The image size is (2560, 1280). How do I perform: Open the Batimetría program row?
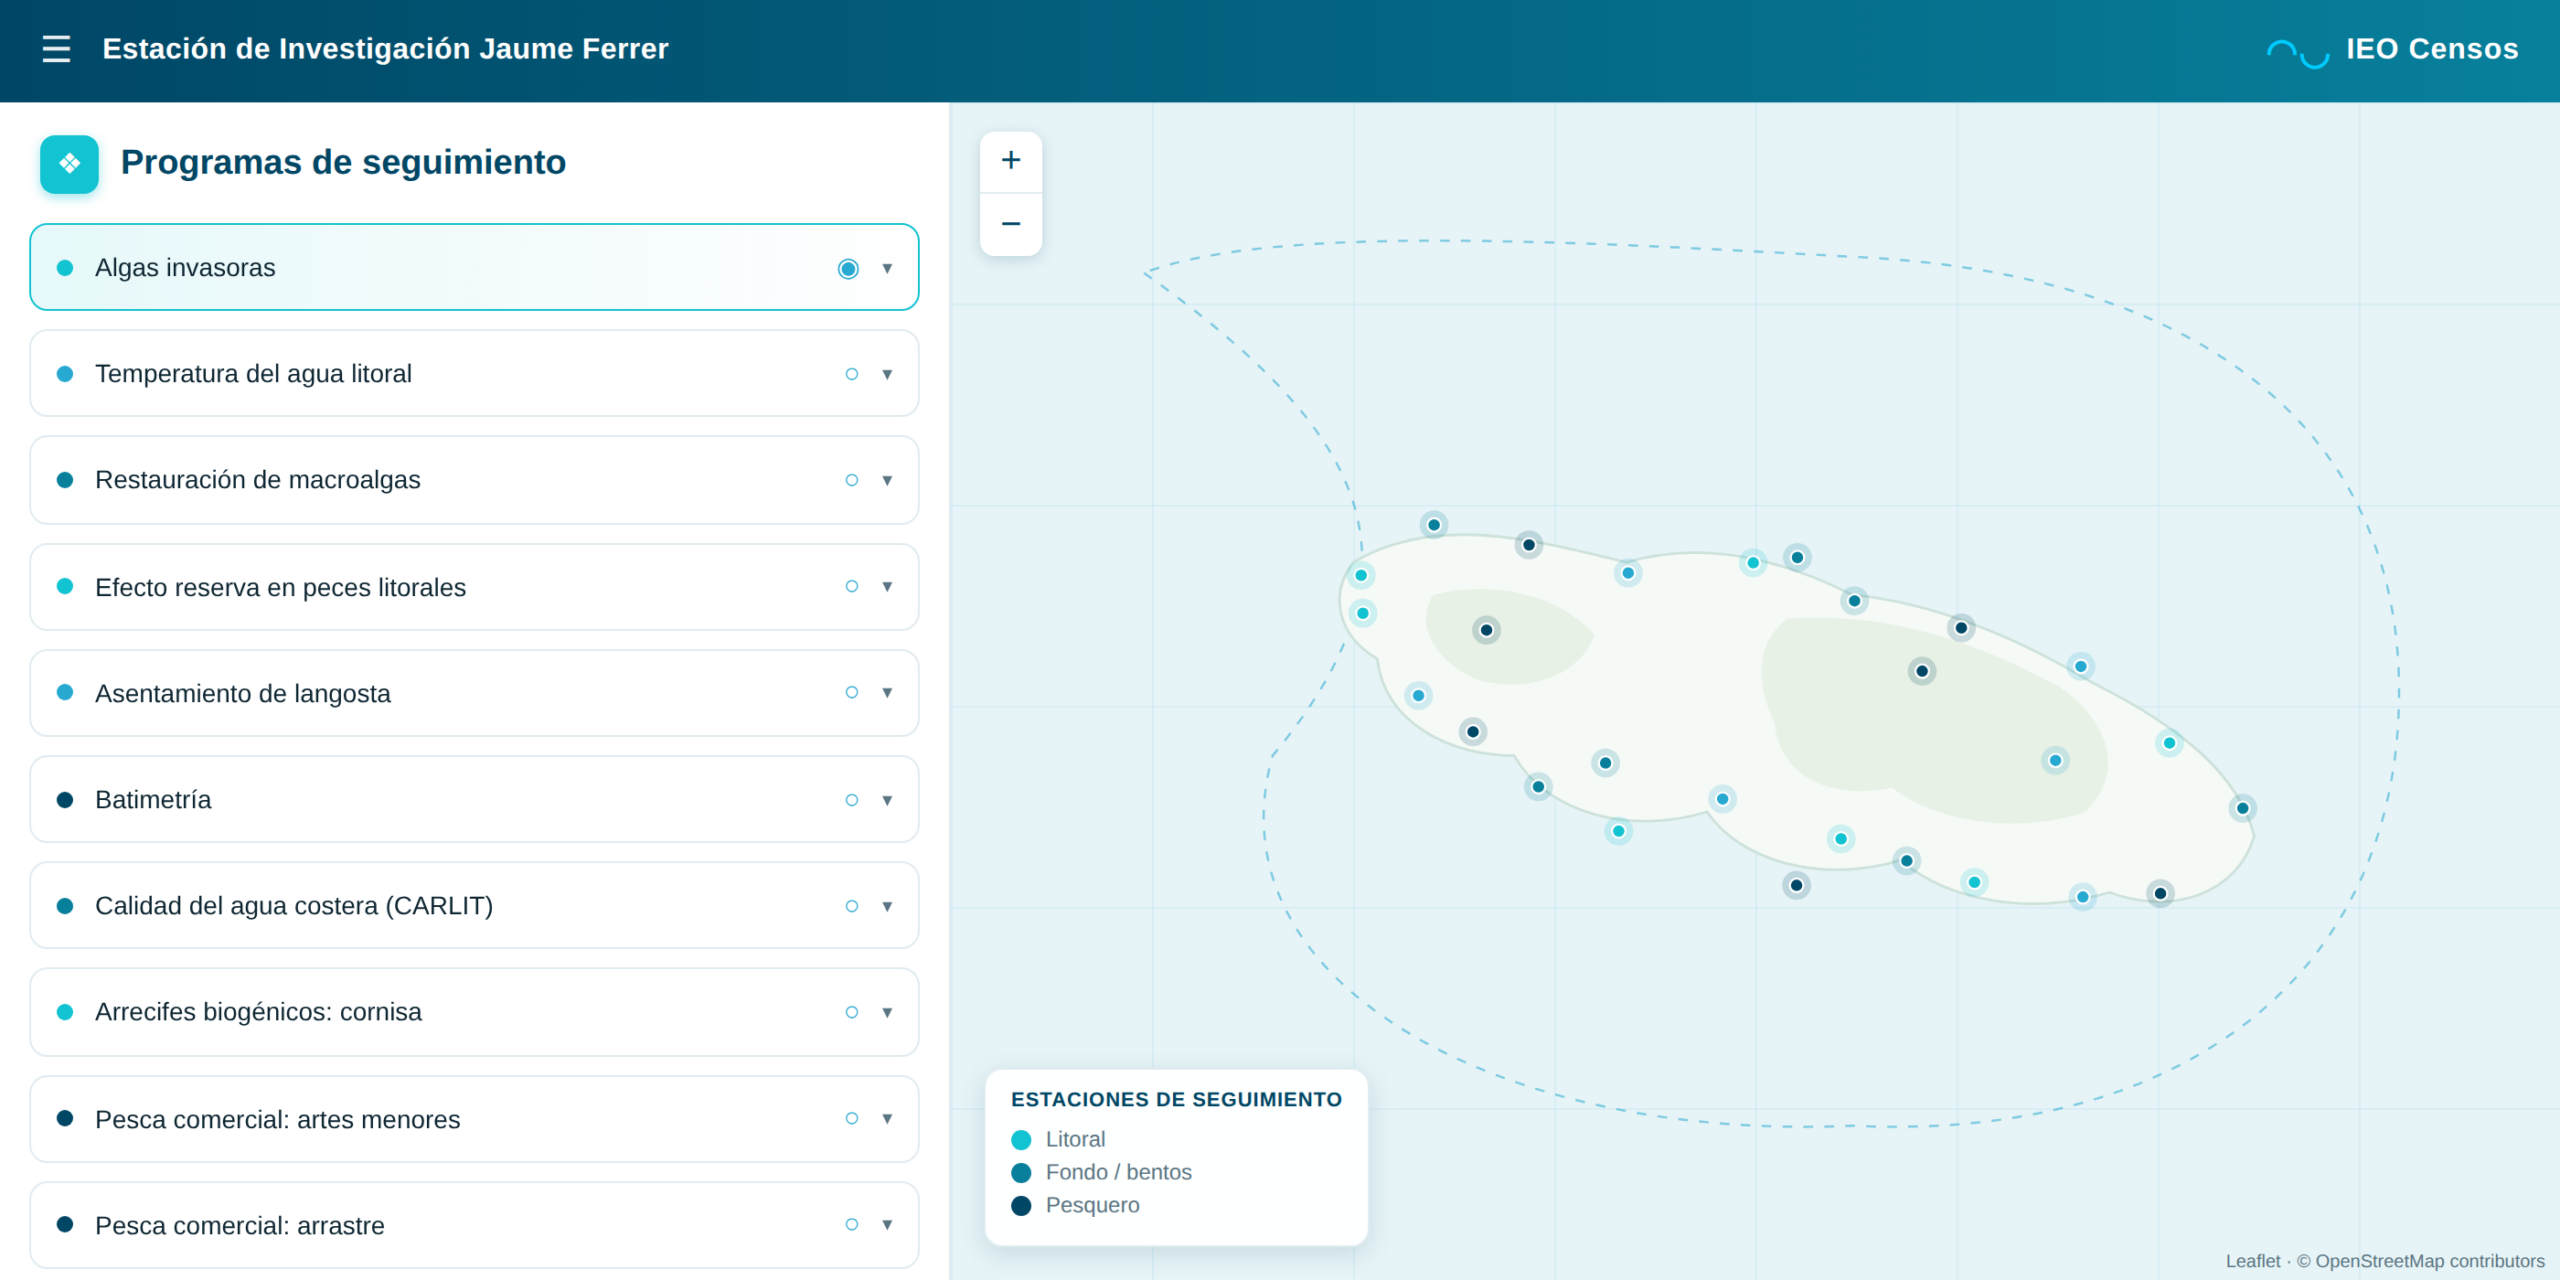pyautogui.click(x=474, y=799)
